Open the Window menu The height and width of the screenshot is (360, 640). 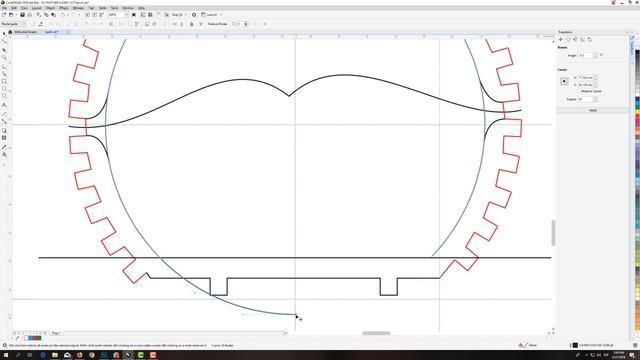[128, 8]
